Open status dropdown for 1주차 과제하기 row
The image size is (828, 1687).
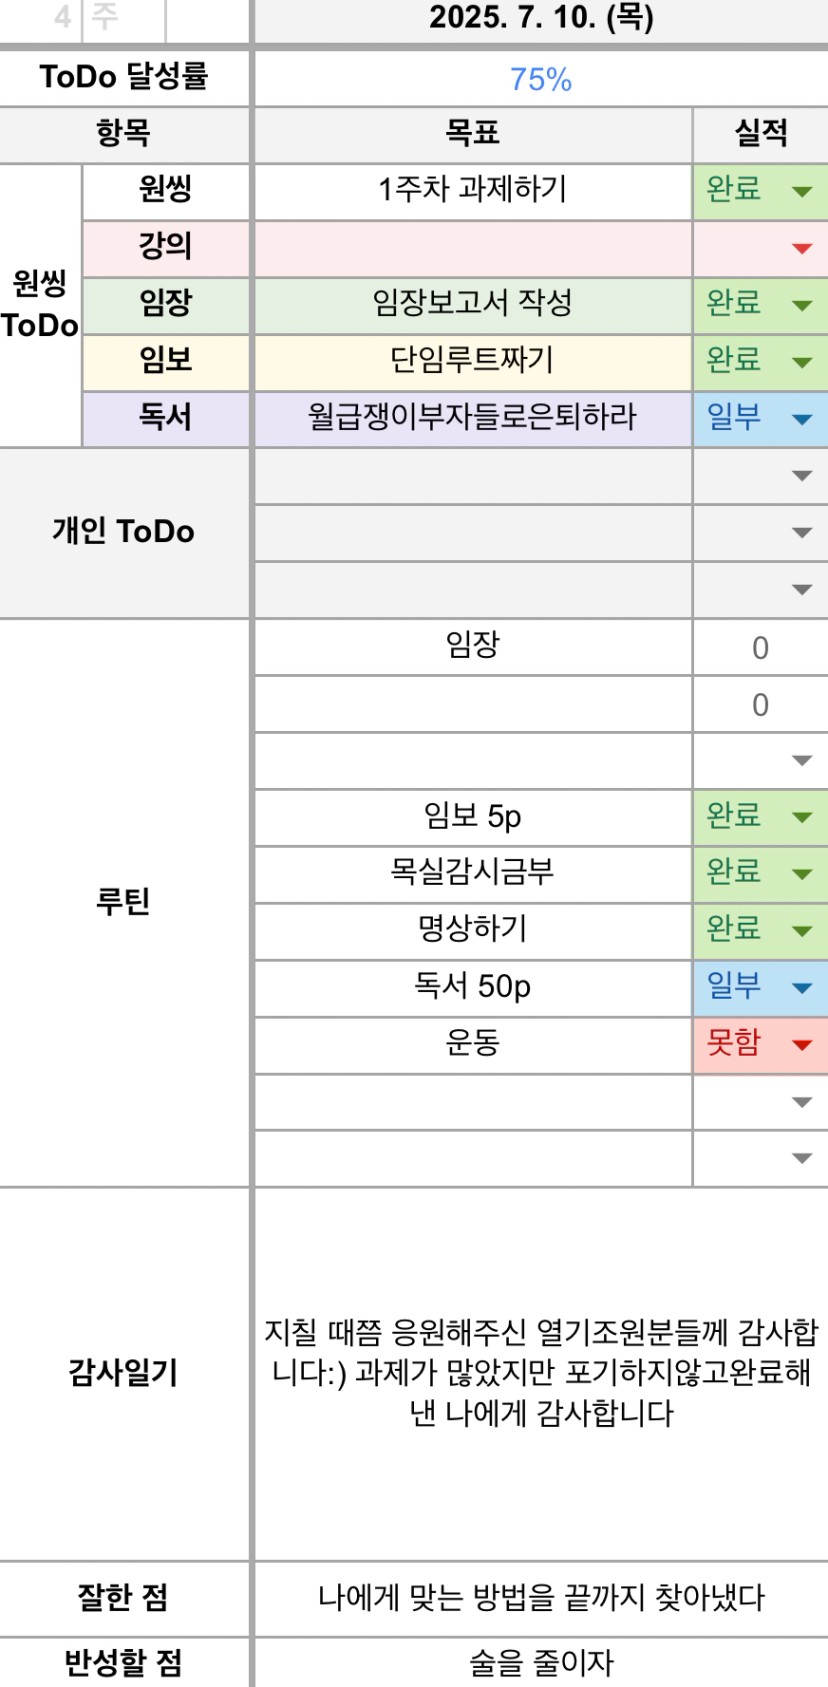[x=802, y=191]
